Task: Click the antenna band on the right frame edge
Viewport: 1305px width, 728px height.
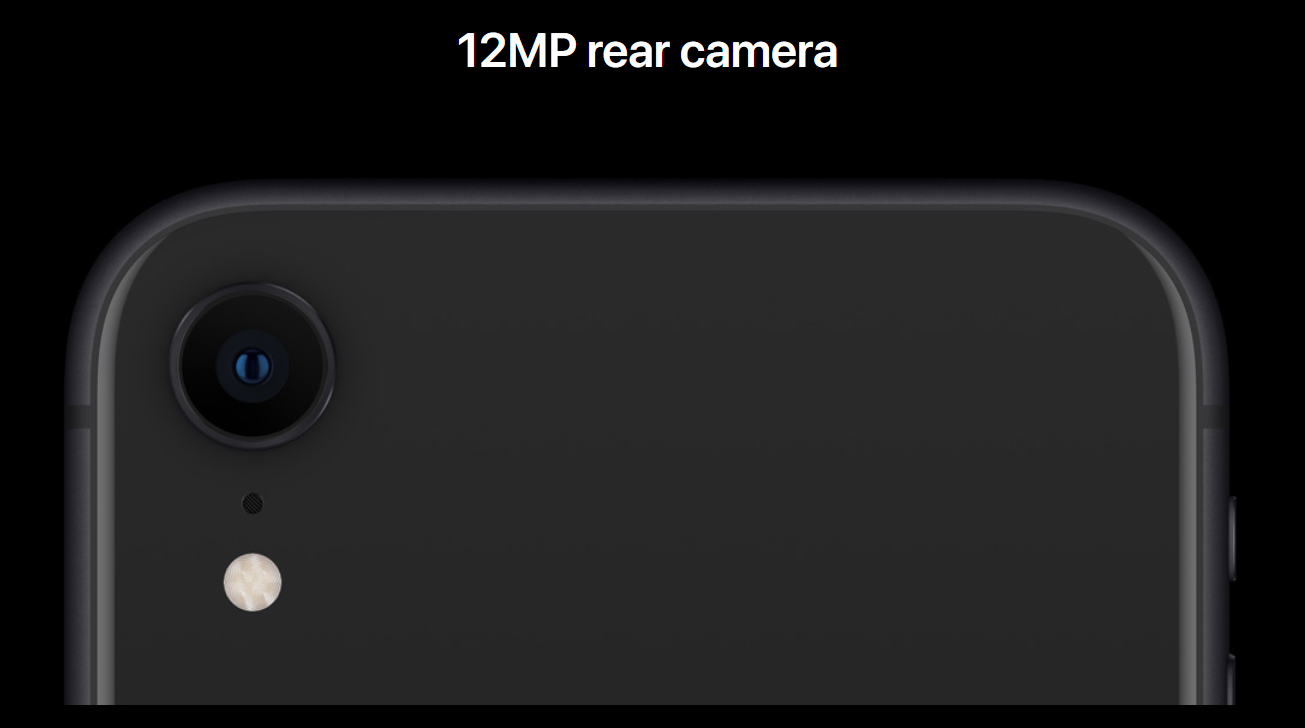Action: [1213, 418]
